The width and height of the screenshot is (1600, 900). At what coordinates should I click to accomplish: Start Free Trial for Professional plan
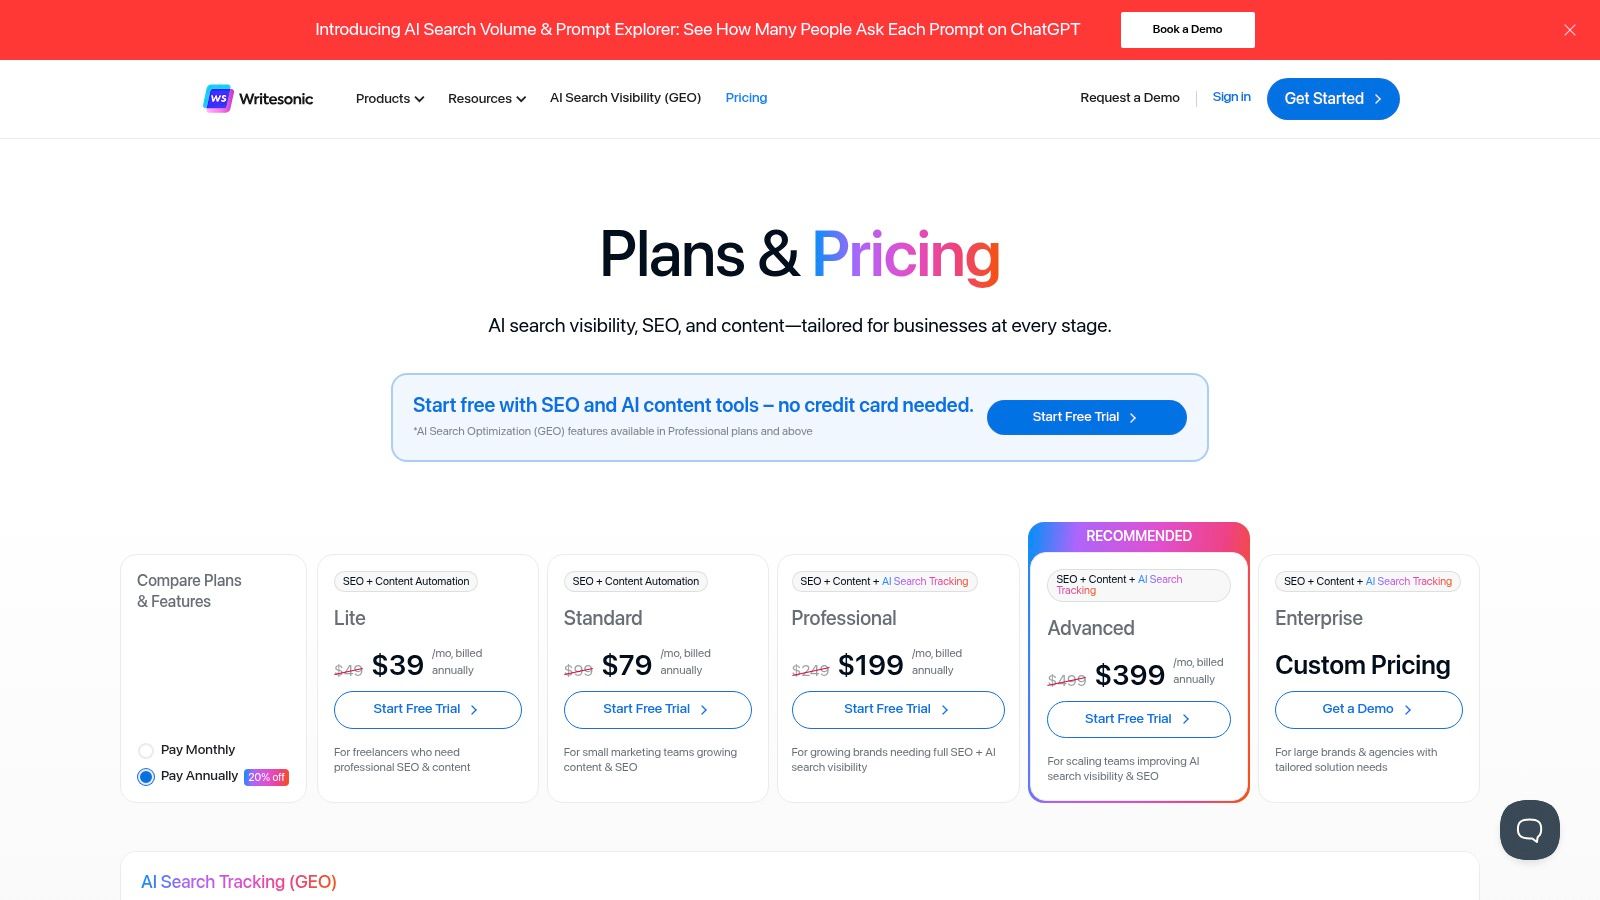coord(898,709)
